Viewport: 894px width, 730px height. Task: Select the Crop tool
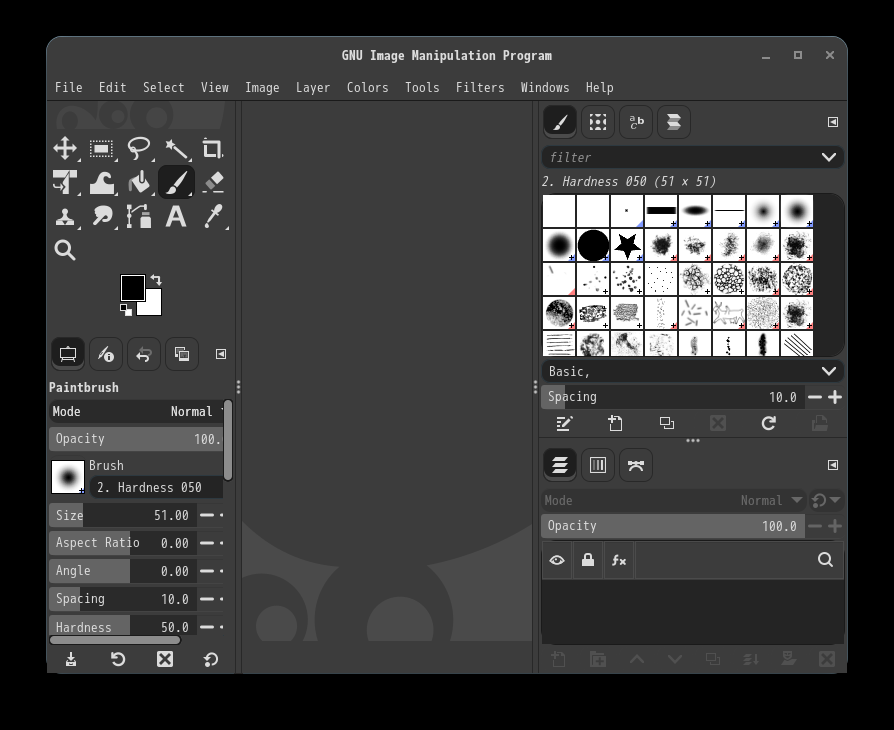pos(213,149)
